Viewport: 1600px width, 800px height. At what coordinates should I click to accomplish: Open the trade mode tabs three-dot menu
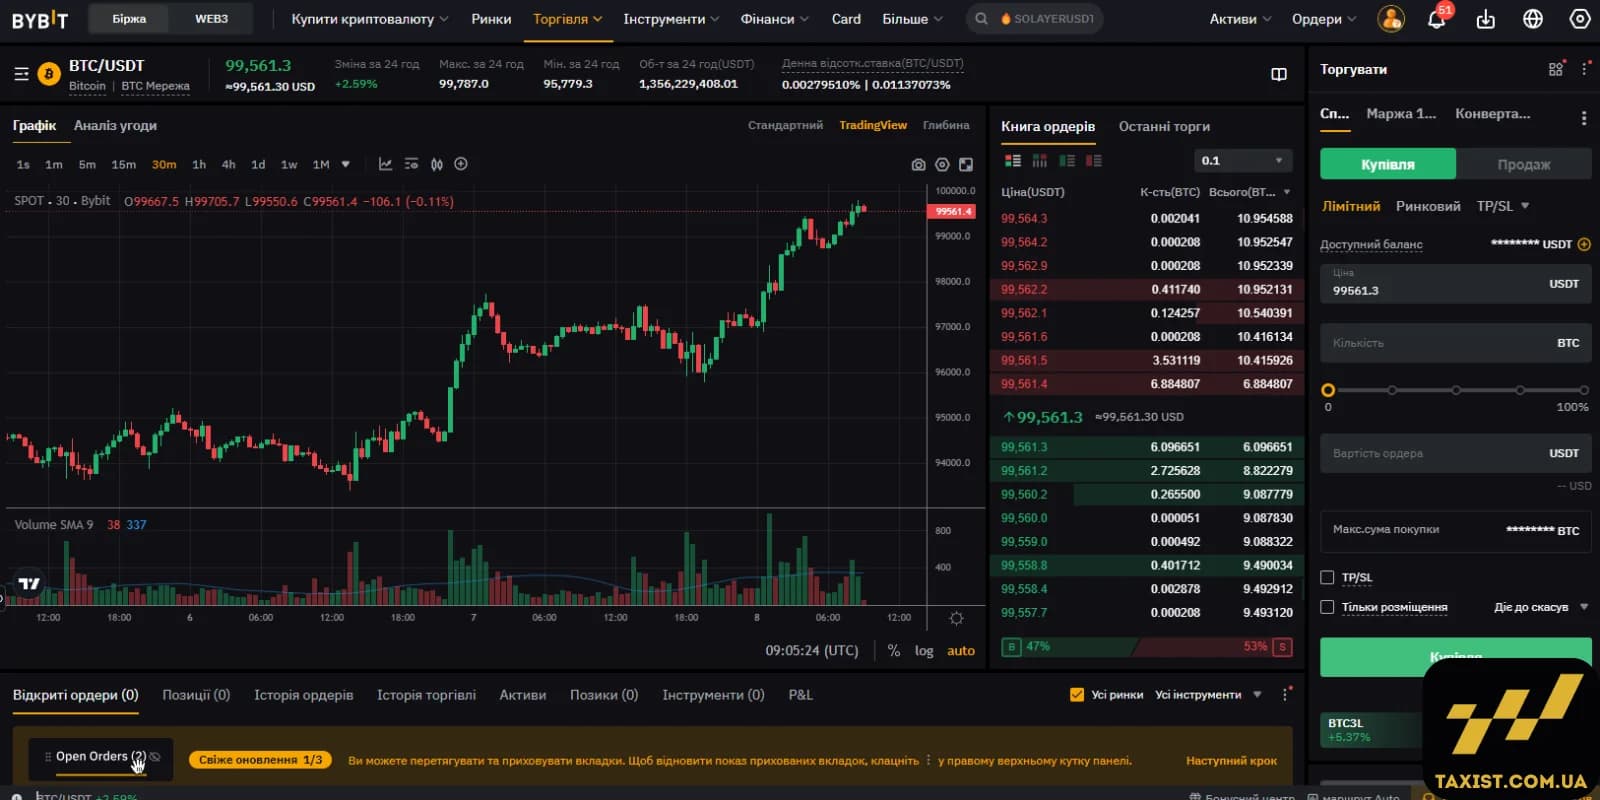coord(1584,118)
